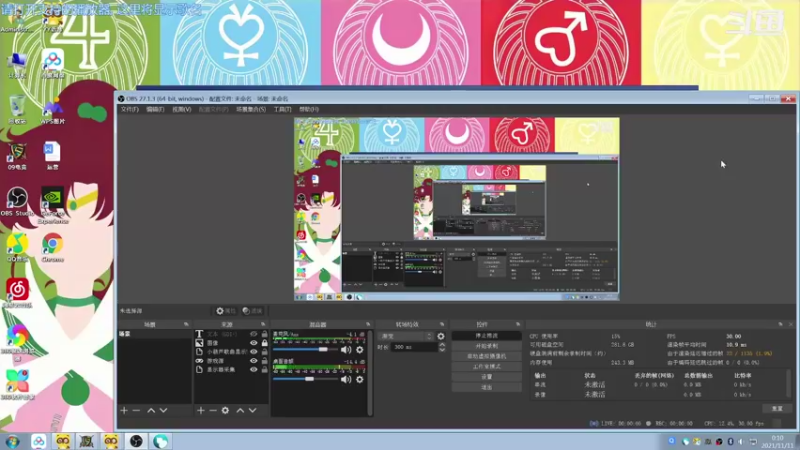Move scene up in Scenes panel
Image resolution: width=800 pixels, height=450 pixels.
tap(151, 410)
